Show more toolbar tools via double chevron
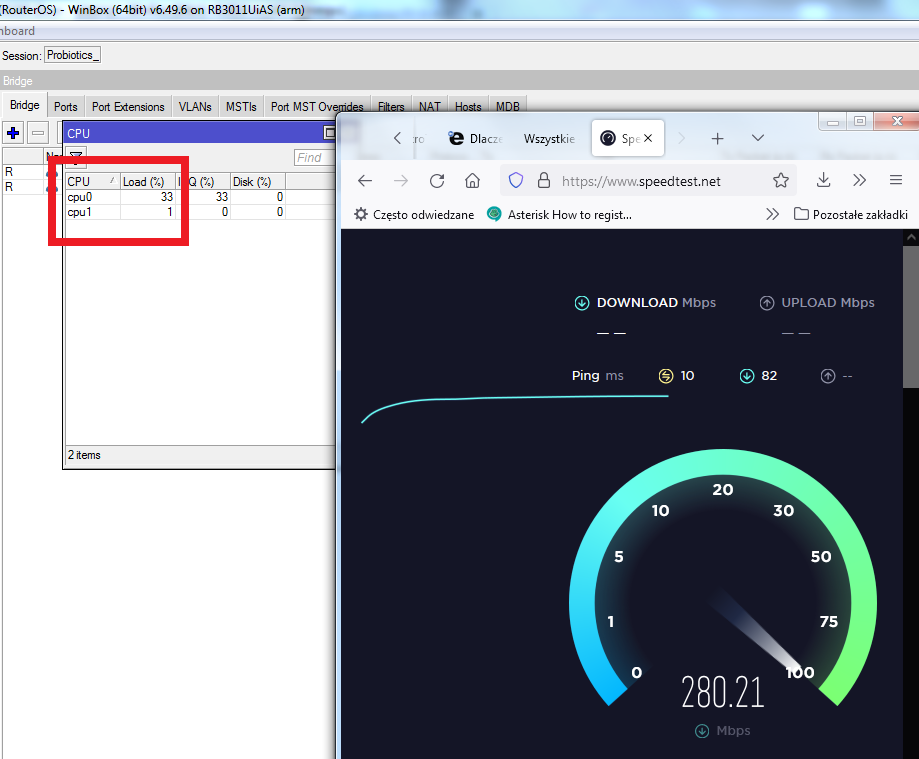Image resolution: width=919 pixels, height=759 pixels. 859,180
